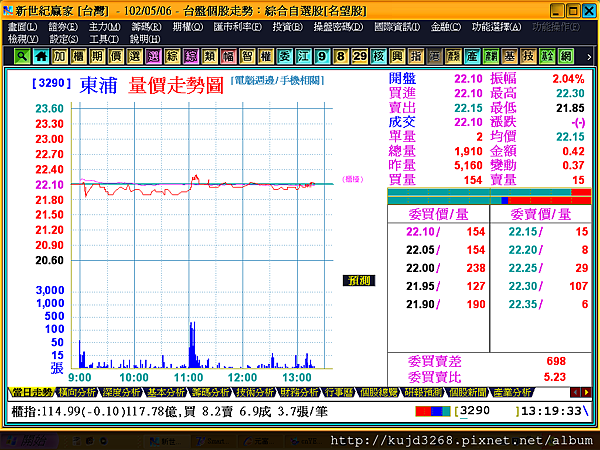Switch to the 個股總覽 tab

[378, 392]
